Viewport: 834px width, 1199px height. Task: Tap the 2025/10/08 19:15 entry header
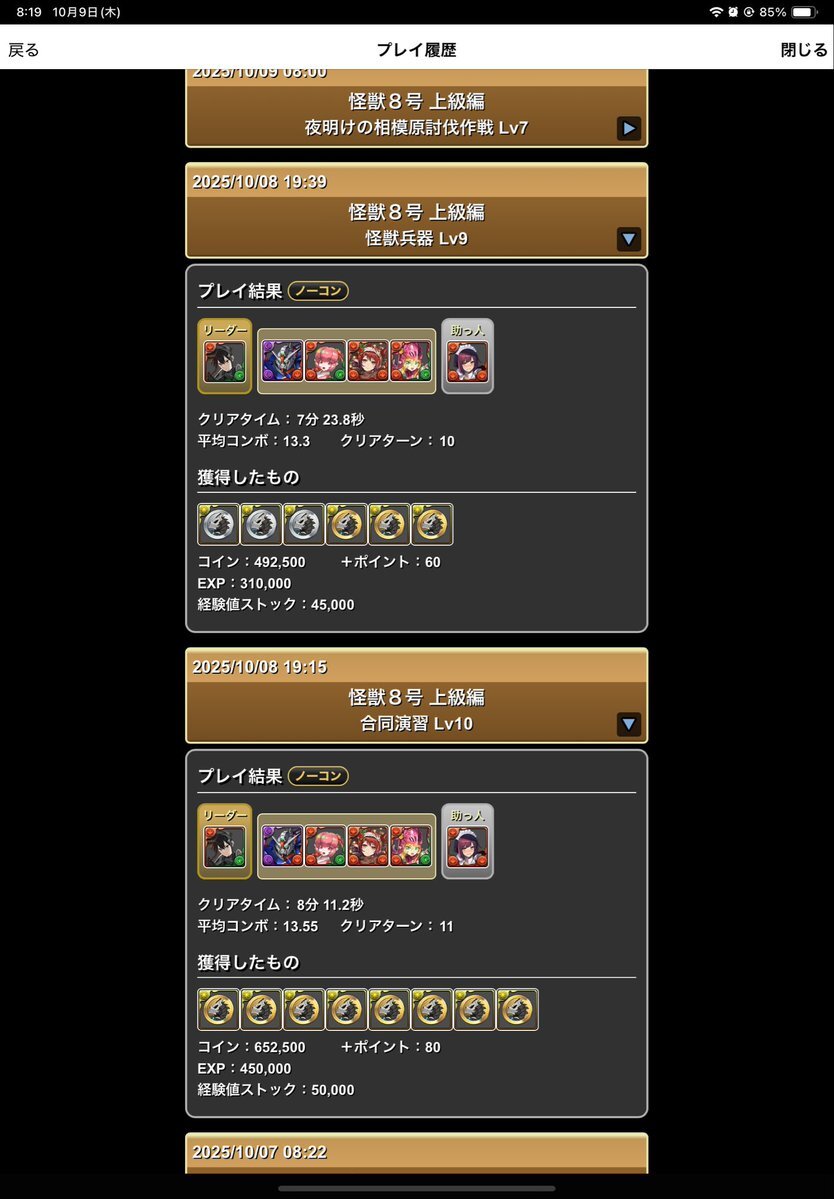pyautogui.click(x=417, y=696)
